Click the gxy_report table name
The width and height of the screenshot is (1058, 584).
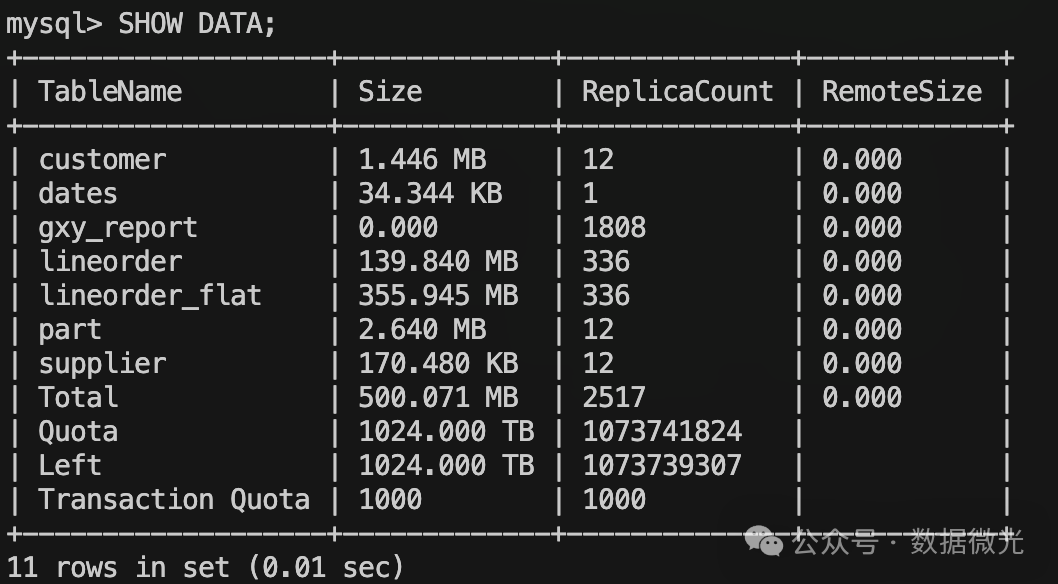pyautogui.click(x=118, y=228)
